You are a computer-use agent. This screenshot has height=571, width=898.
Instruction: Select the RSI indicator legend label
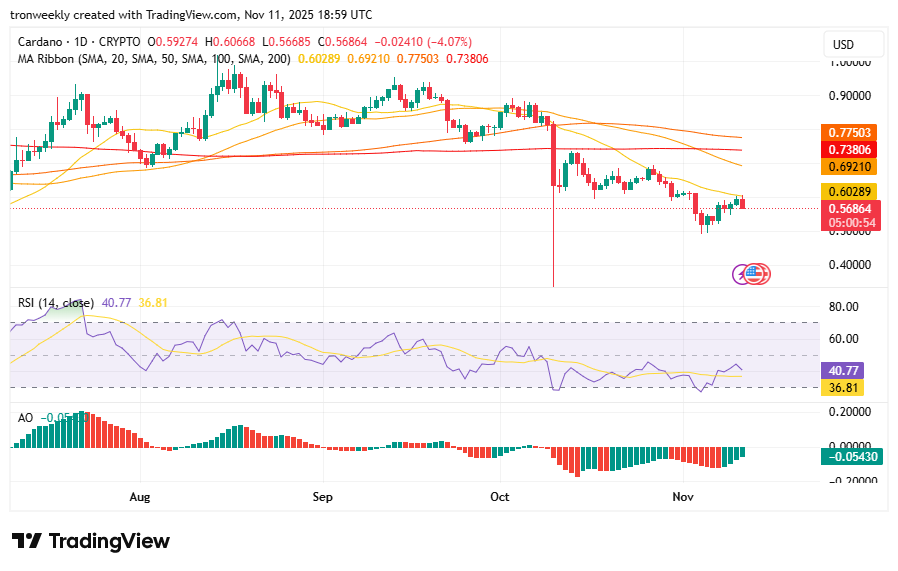[55, 303]
